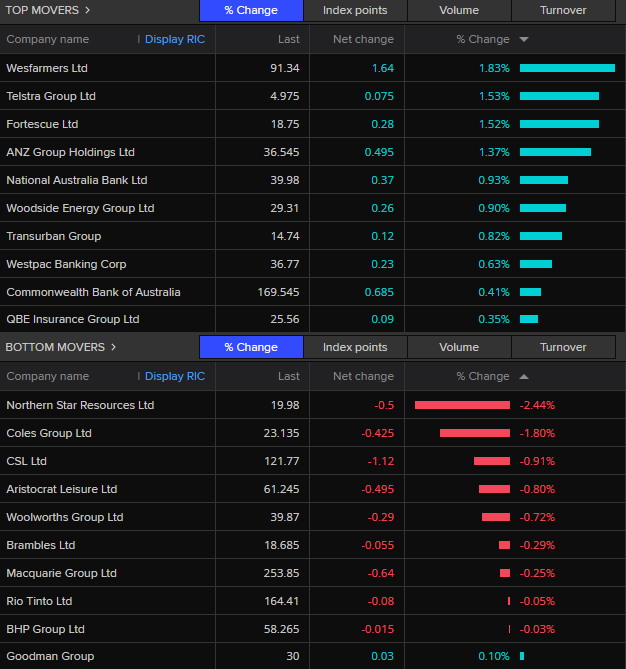The width and height of the screenshot is (626, 669).
Task: Open Northern Star Resources Ltd name
Action: pyautogui.click(x=80, y=405)
